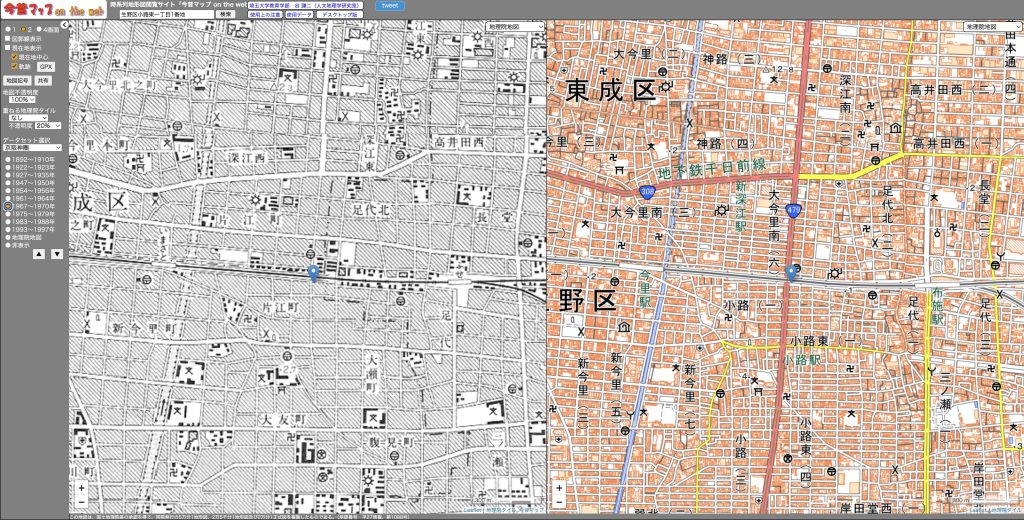The height and width of the screenshot is (520, 1024).
Task: Click the GPX button
Action: pos(46,66)
